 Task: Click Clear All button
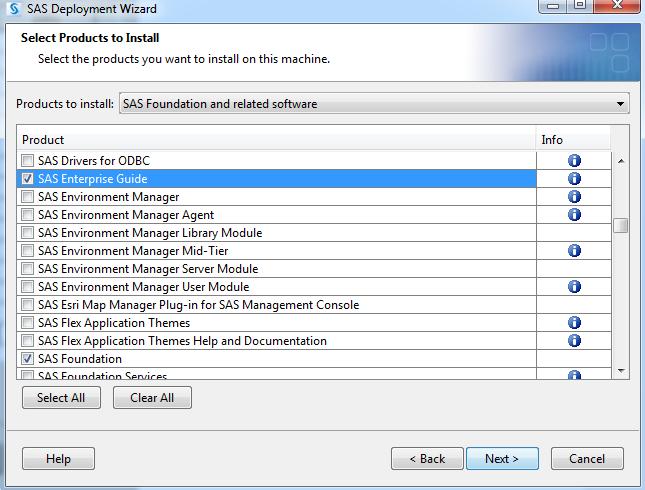pyautogui.click(x=152, y=397)
